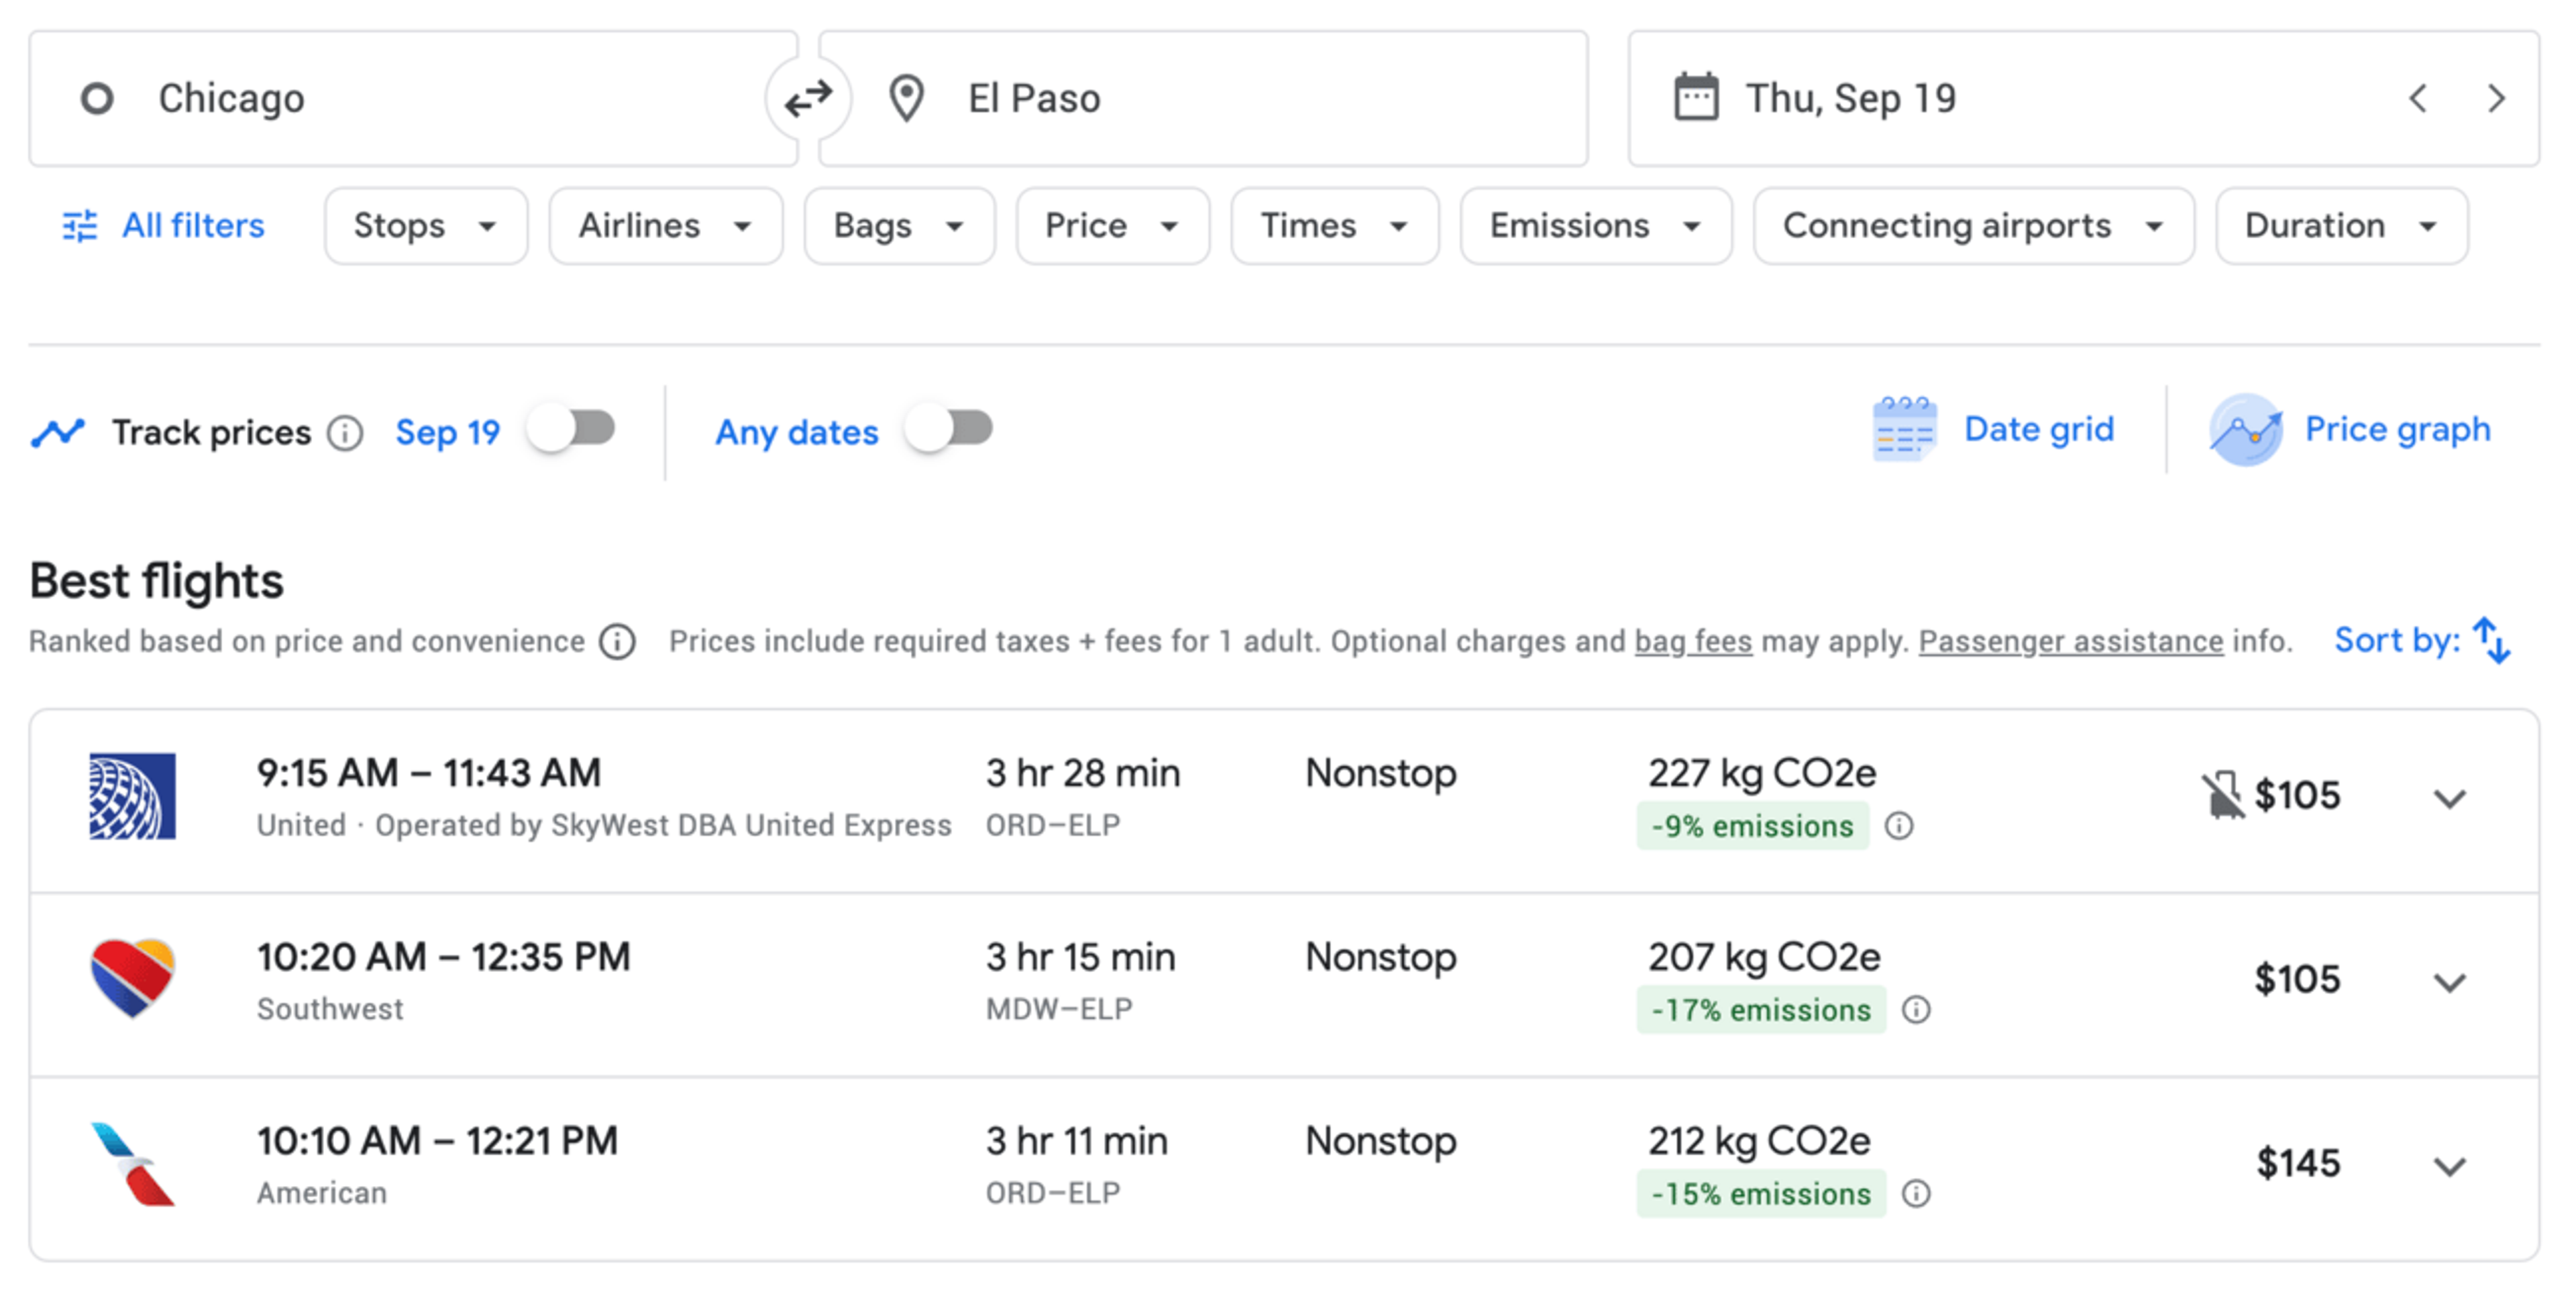Click the Price graph chart icon
The width and height of the screenshot is (2576, 1290).
tap(2246, 430)
